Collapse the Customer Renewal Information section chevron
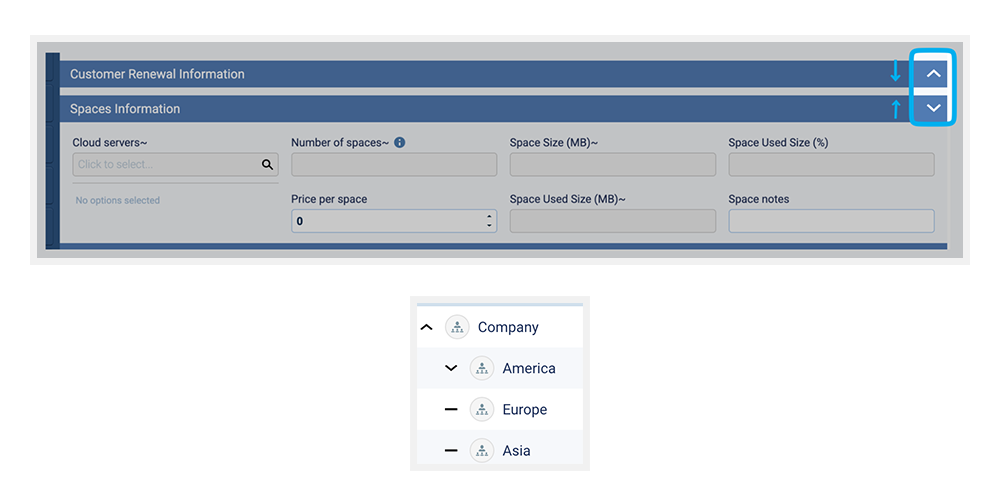 click(933, 74)
